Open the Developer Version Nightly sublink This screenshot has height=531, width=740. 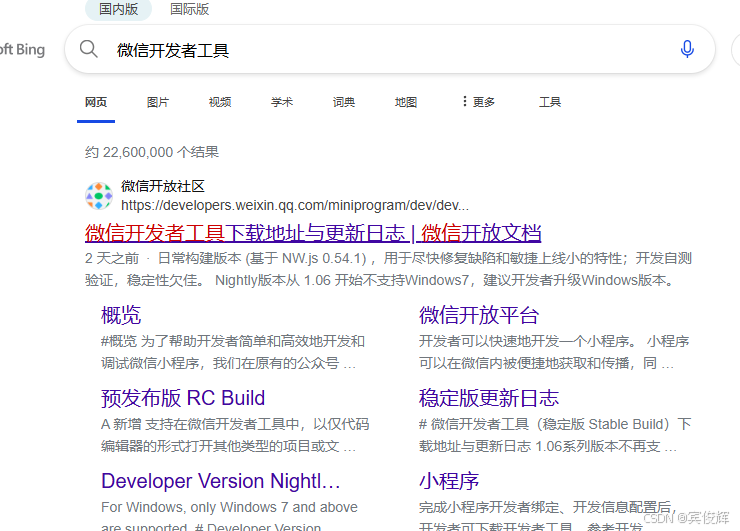(x=220, y=481)
